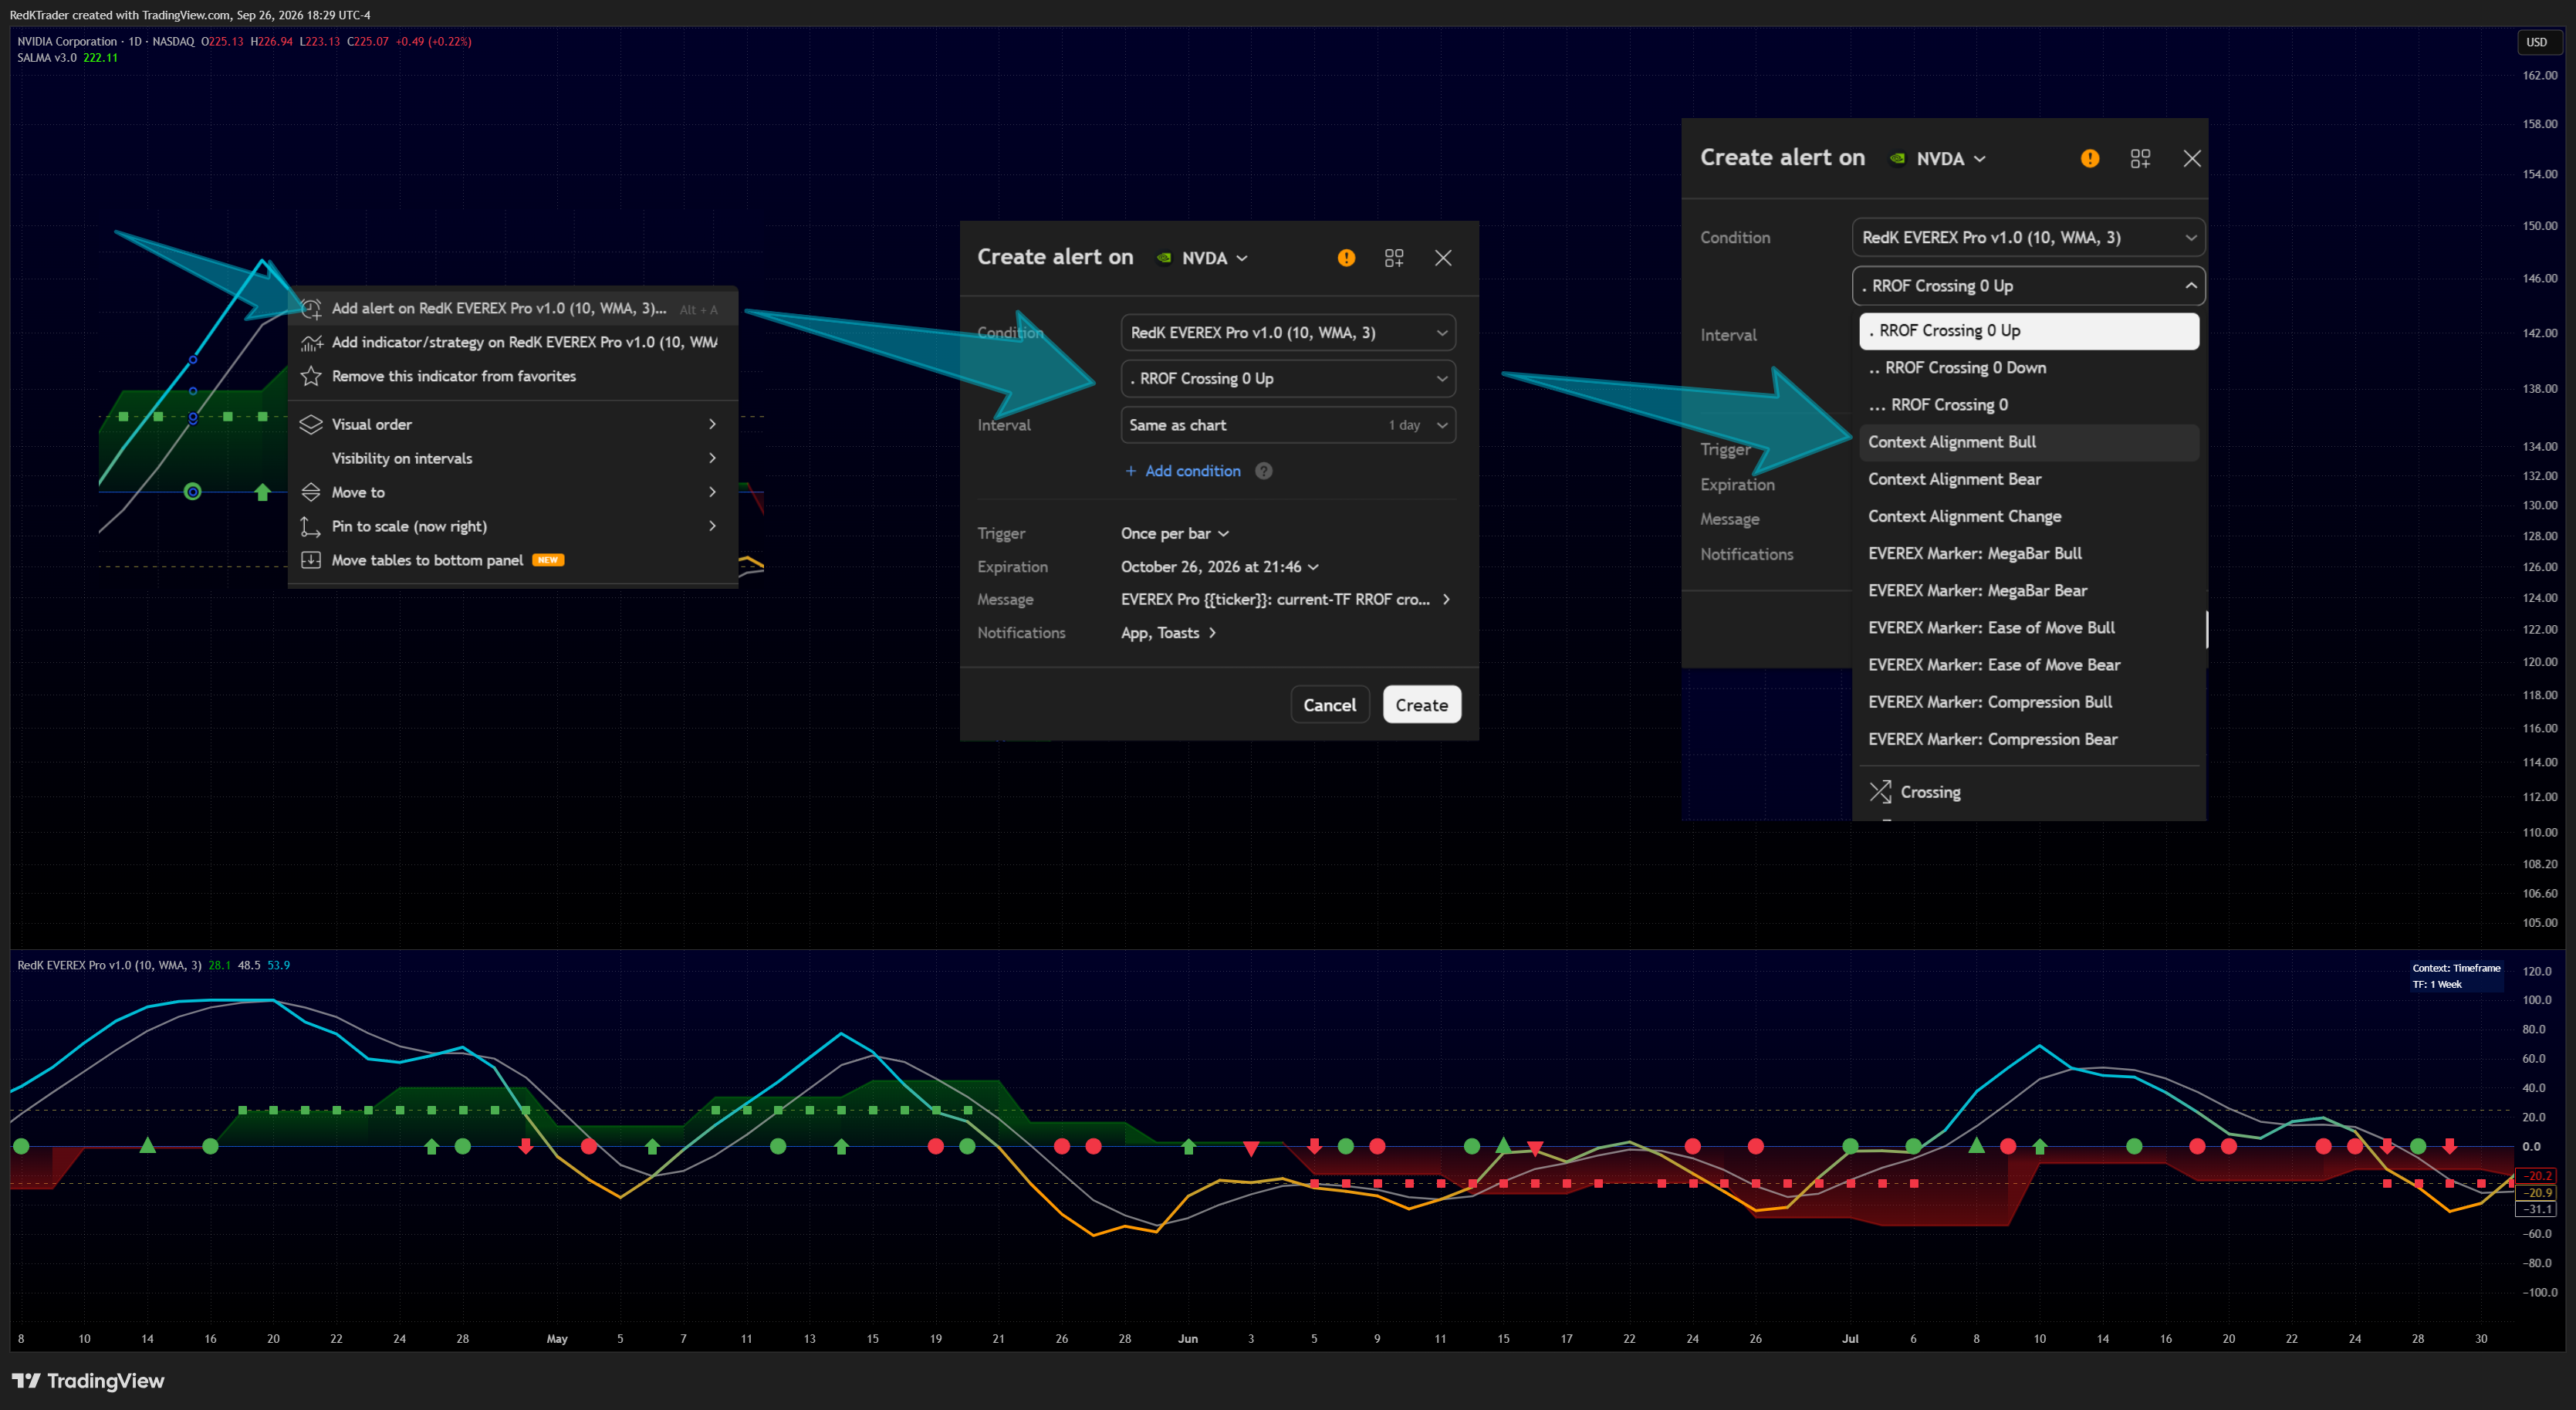Screen dimensions: 2576x1410
Task: Open the EVEREX Pro message text setting
Action: 1286,600
